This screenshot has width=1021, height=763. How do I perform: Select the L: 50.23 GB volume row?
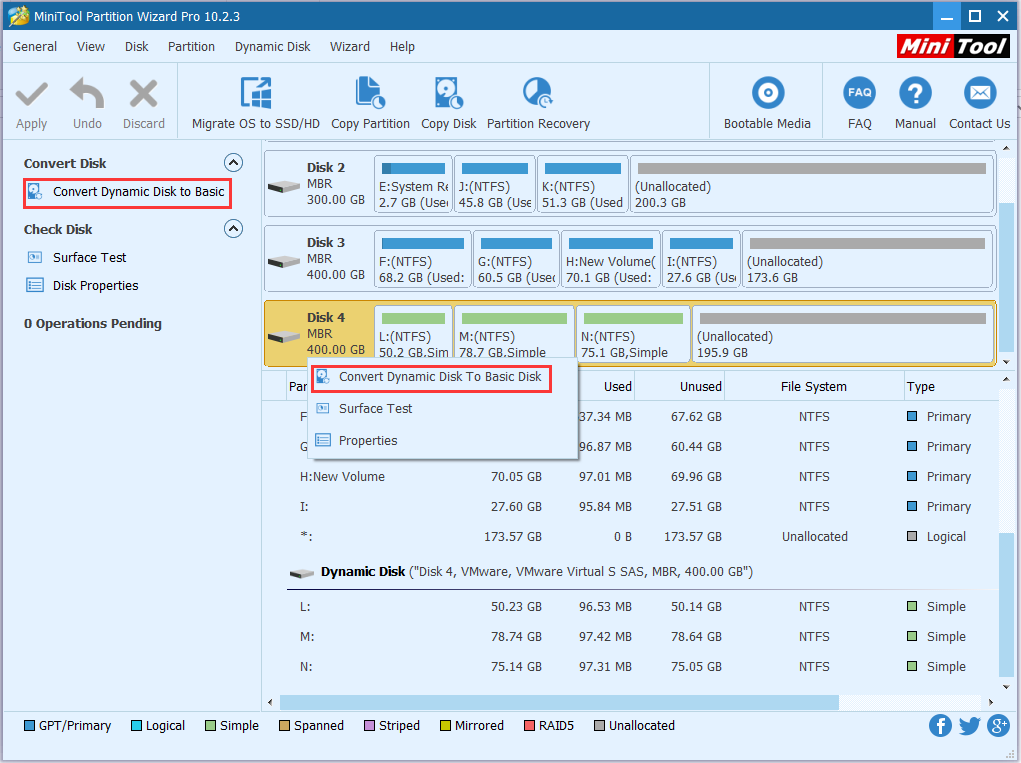tap(641, 607)
